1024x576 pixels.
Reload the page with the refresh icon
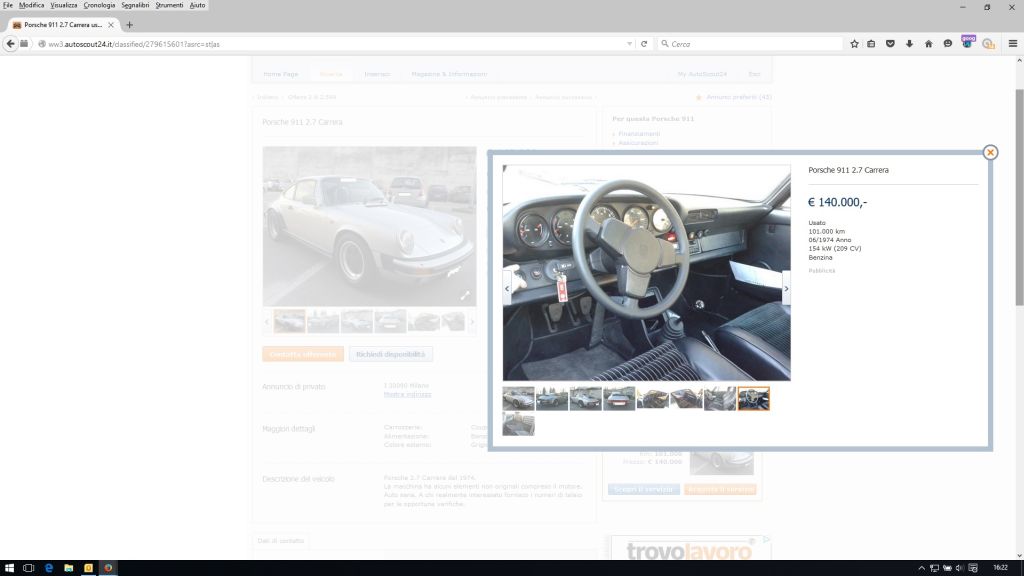point(644,44)
